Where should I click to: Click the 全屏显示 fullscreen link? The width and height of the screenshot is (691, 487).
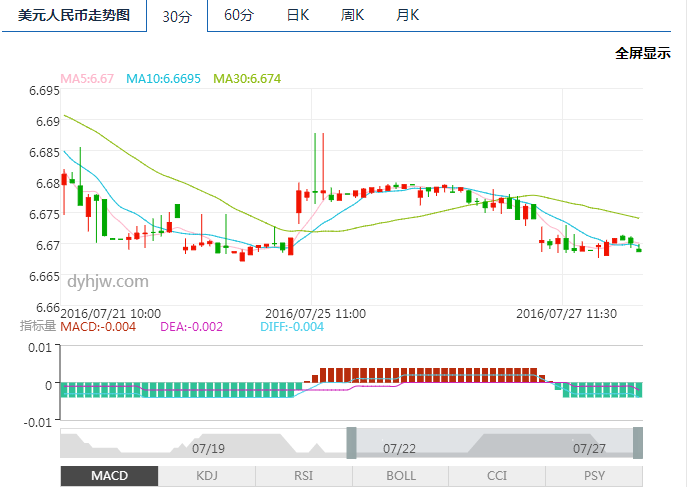(x=642, y=53)
